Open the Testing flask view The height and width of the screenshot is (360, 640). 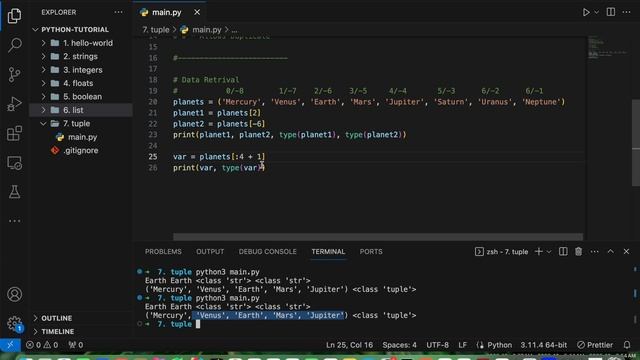(15, 192)
